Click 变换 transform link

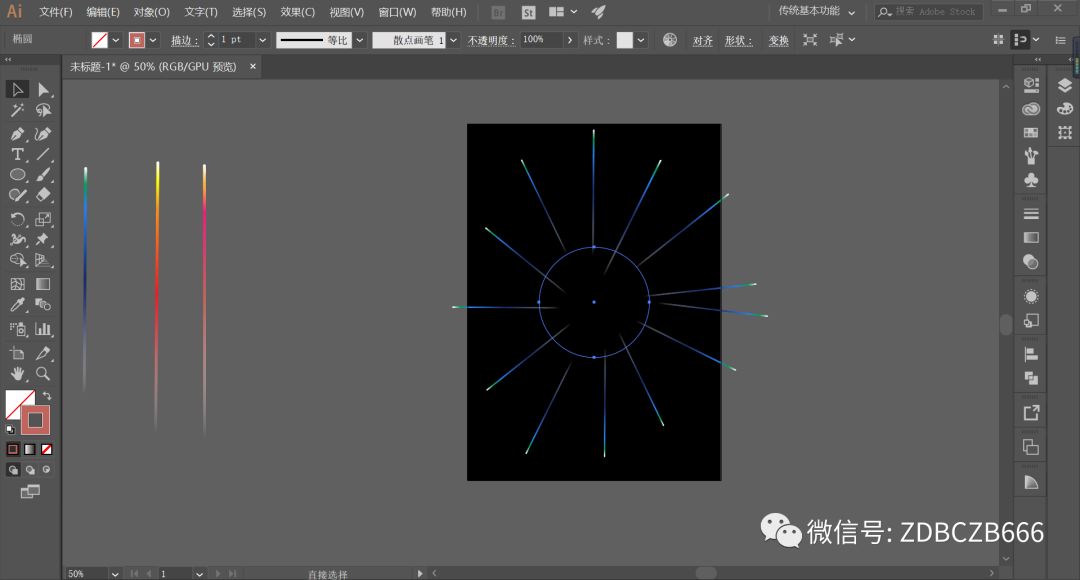778,41
